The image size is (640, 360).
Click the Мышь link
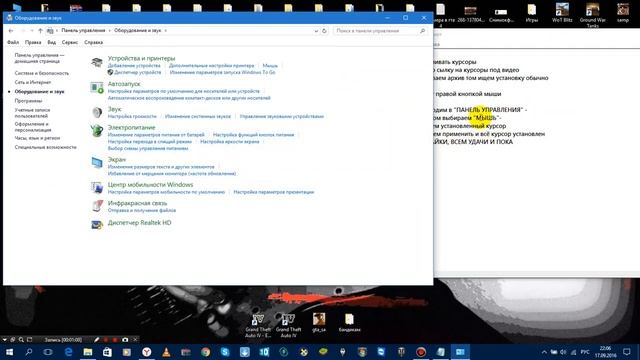[270, 66]
